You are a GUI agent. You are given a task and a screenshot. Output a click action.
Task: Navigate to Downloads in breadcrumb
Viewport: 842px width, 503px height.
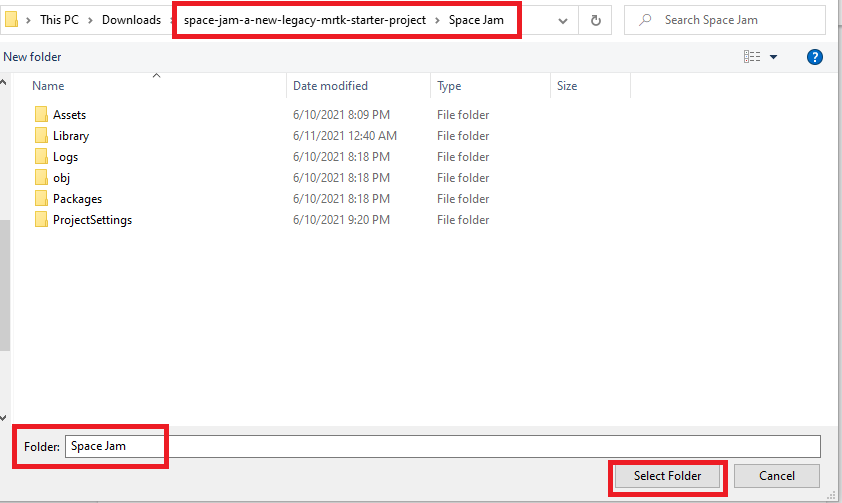[x=132, y=20]
